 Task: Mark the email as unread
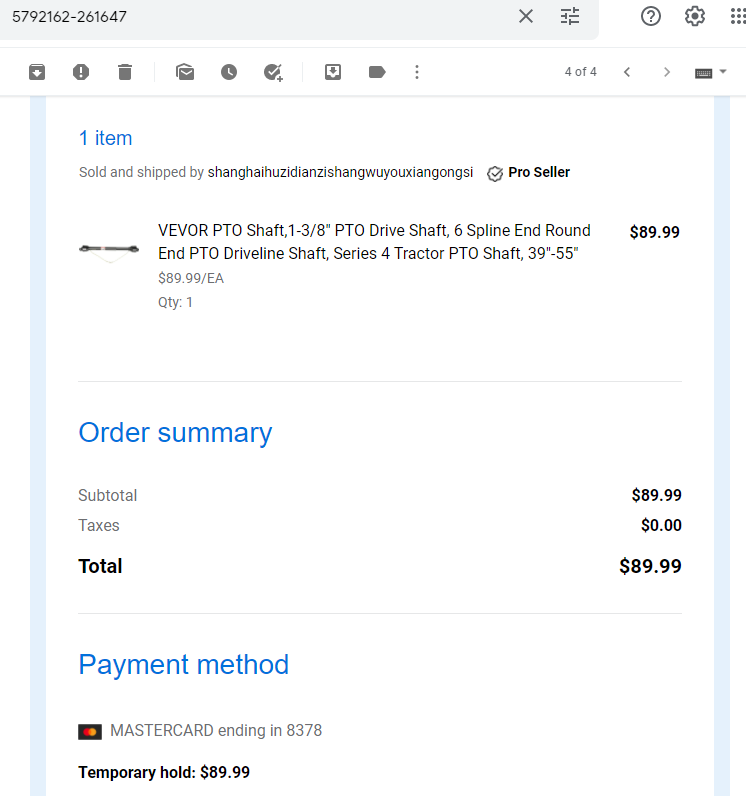tap(185, 72)
